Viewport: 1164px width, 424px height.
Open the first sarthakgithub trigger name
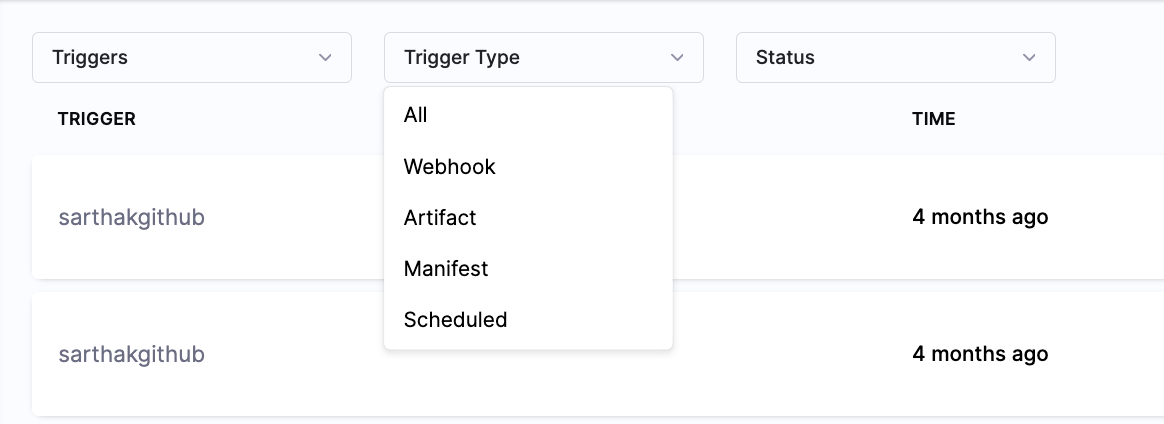coord(131,217)
